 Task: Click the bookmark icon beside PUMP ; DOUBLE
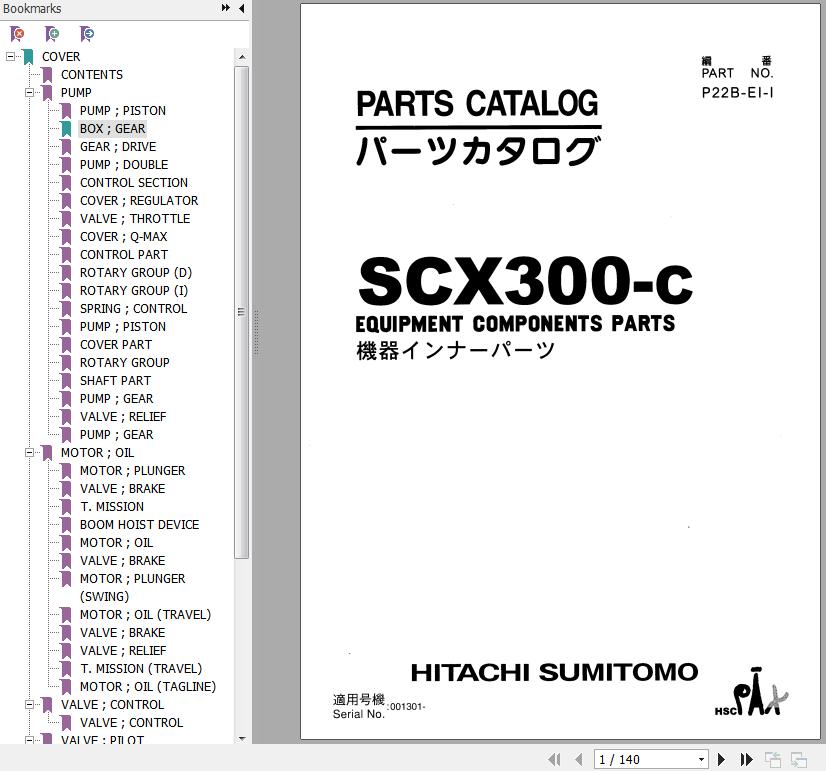(x=66, y=165)
